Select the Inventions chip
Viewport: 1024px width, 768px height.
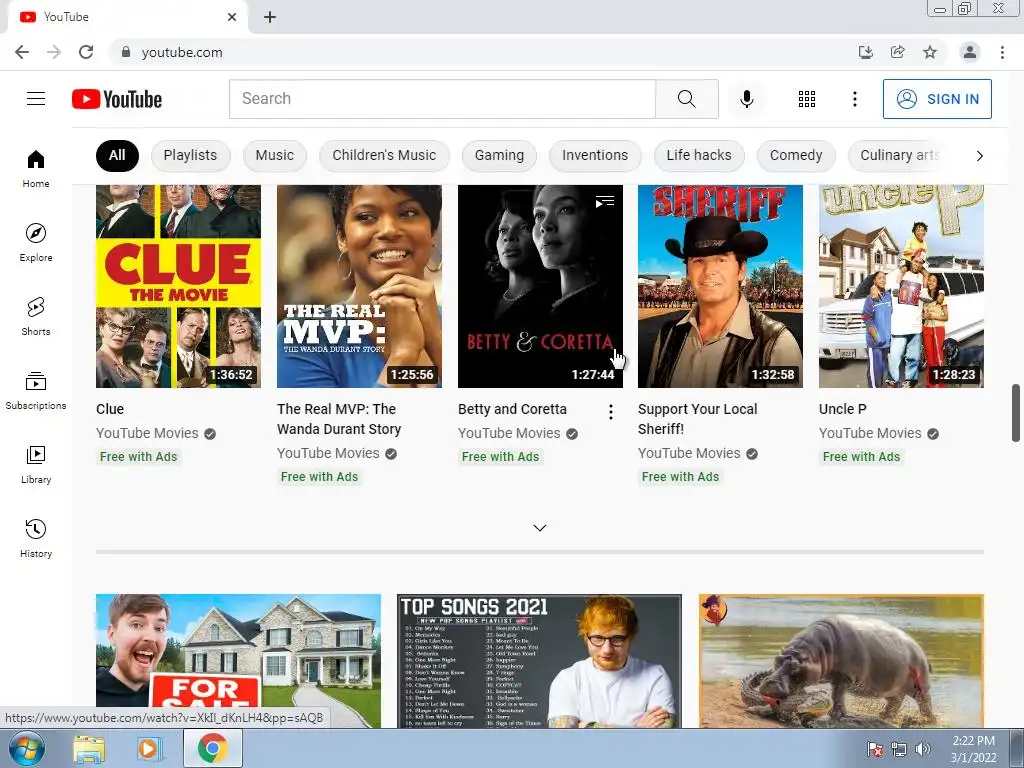coord(595,155)
